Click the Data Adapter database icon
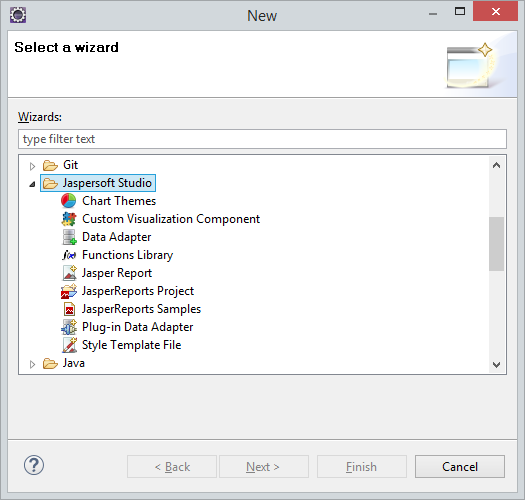 [x=69, y=237]
